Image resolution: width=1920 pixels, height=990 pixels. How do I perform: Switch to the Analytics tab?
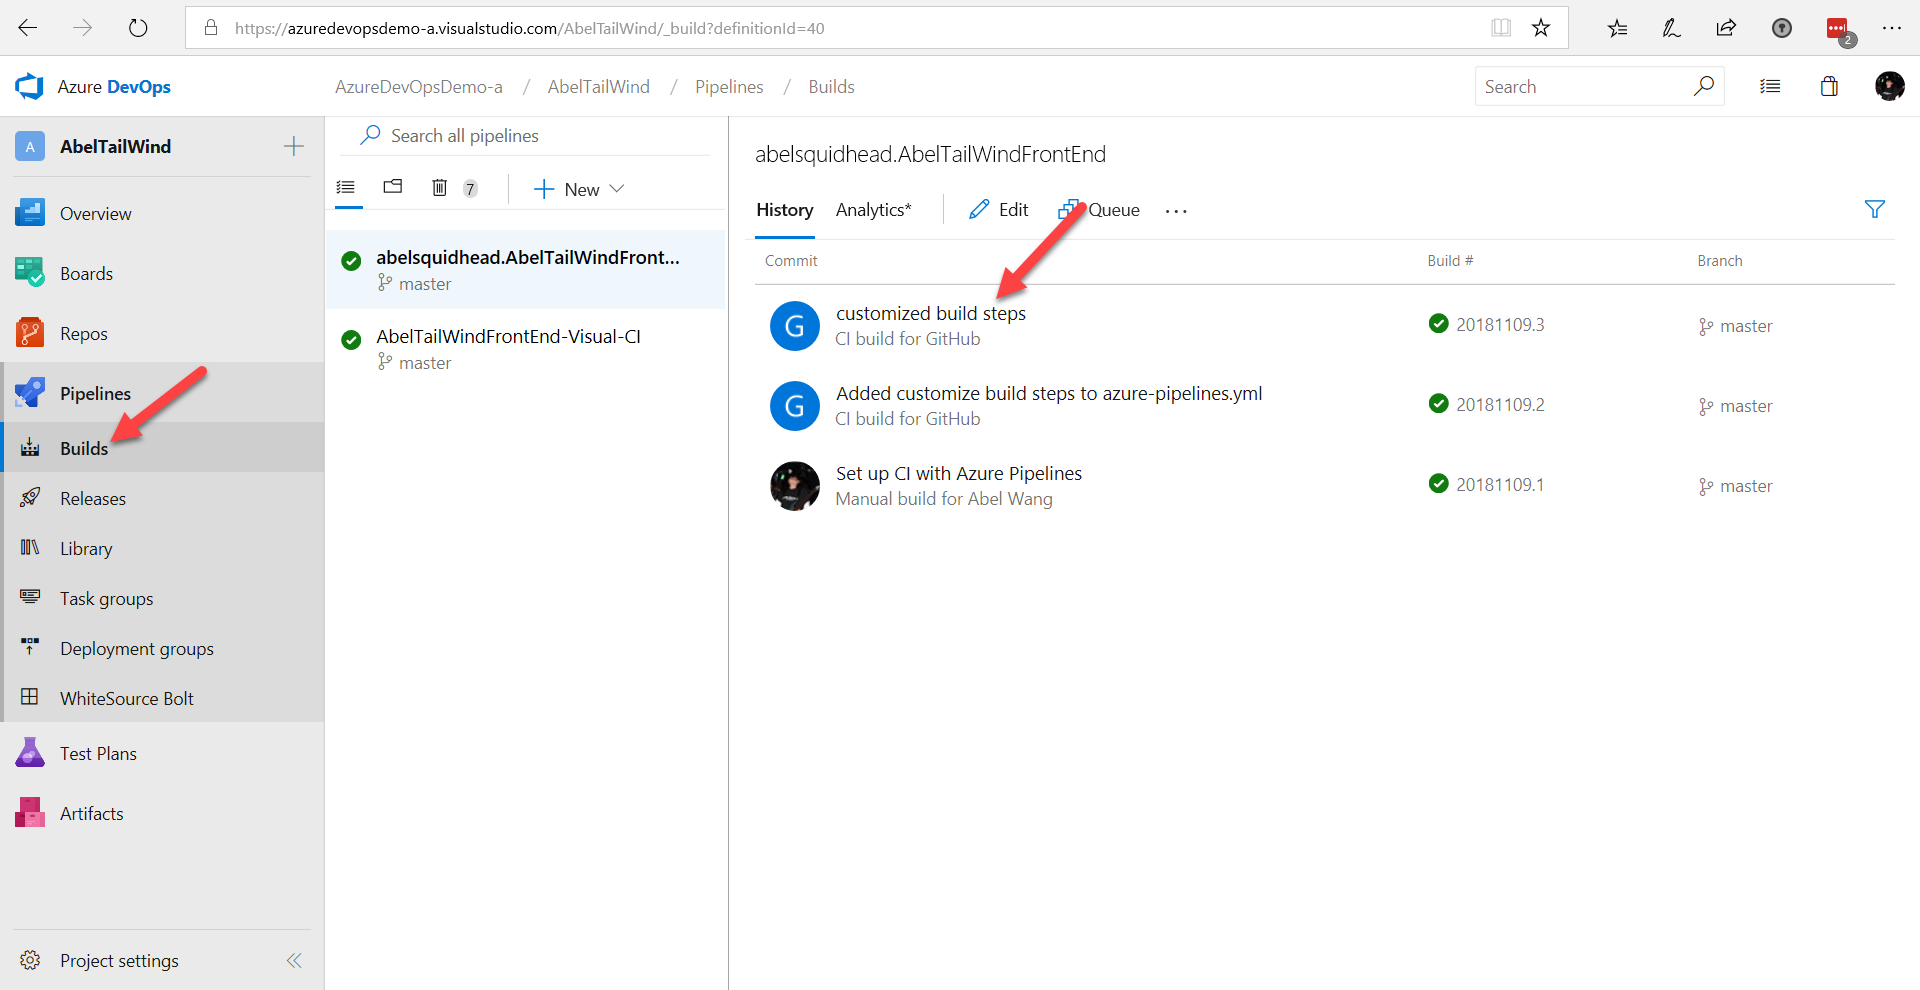873,210
